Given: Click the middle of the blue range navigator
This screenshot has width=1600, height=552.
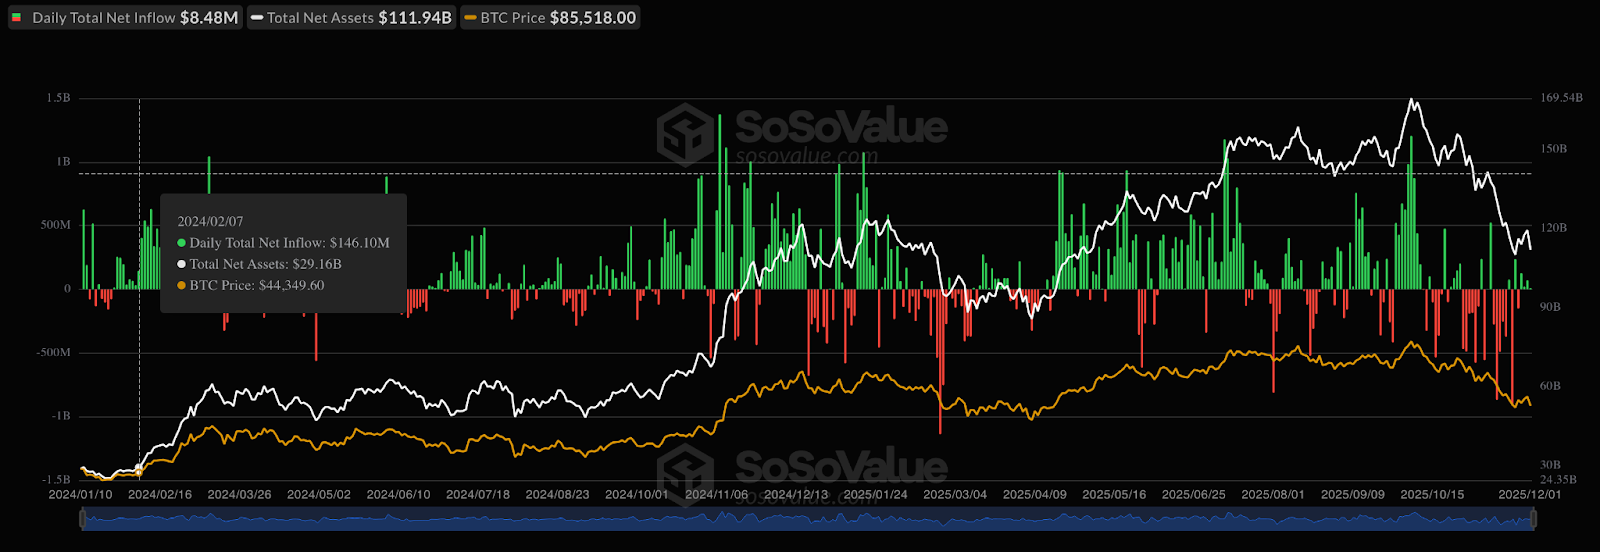Looking at the screenshot, I should tap(807, 519).
